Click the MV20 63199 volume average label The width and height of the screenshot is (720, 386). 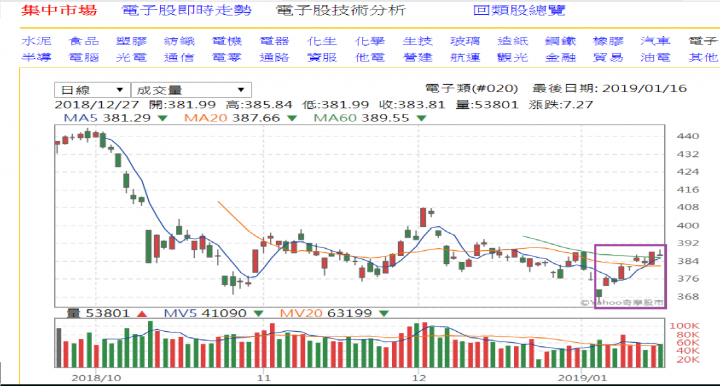[x=326, y=313]
